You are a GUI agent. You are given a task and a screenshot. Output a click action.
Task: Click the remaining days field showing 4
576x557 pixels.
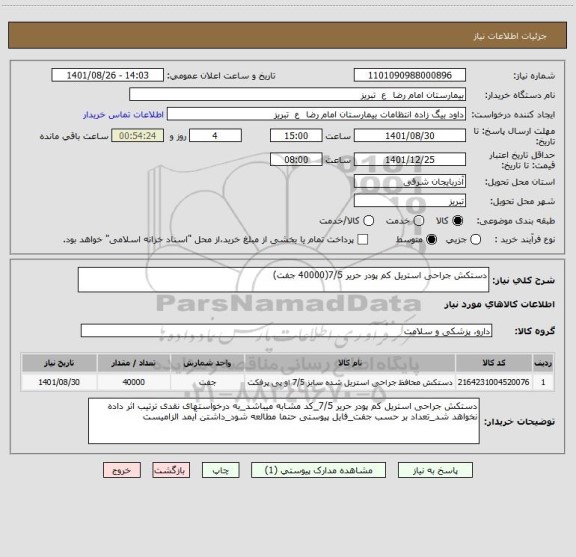[x=215, y=136]
